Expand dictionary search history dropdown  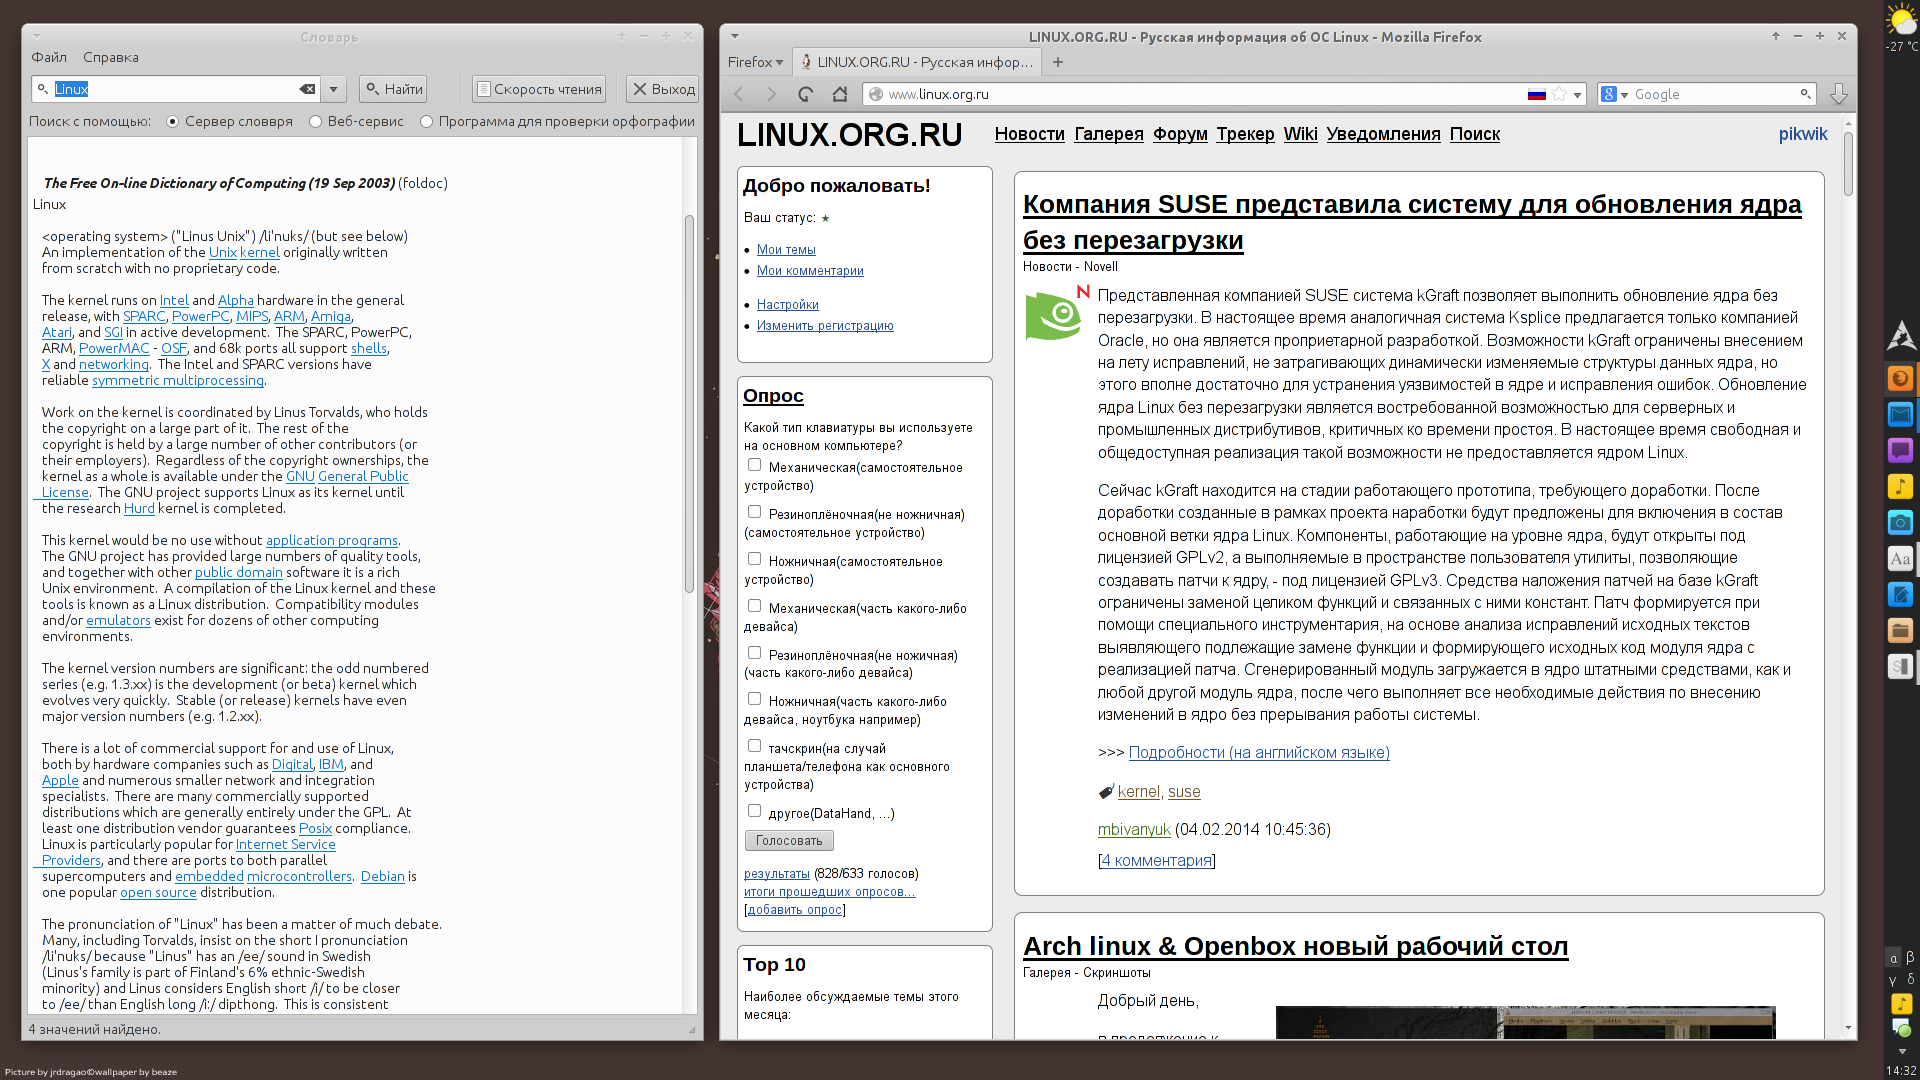coord(334,89)
